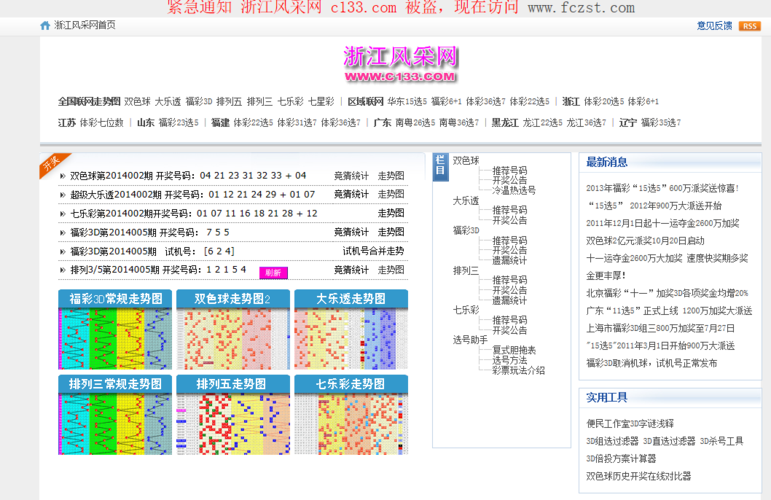771x500 pixels.
Task: Open 3D杀号工具 link
Action: (721, 441)
